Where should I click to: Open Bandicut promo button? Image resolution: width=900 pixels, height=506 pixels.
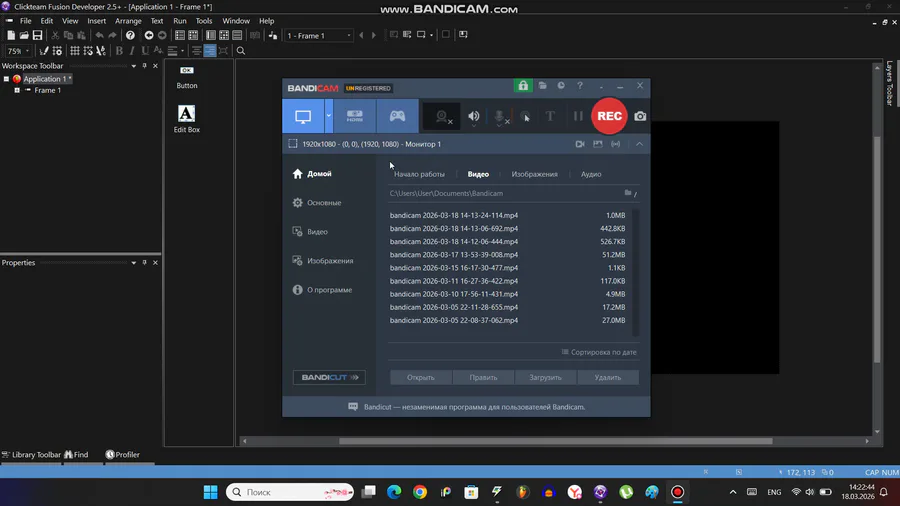pos(329,377)
